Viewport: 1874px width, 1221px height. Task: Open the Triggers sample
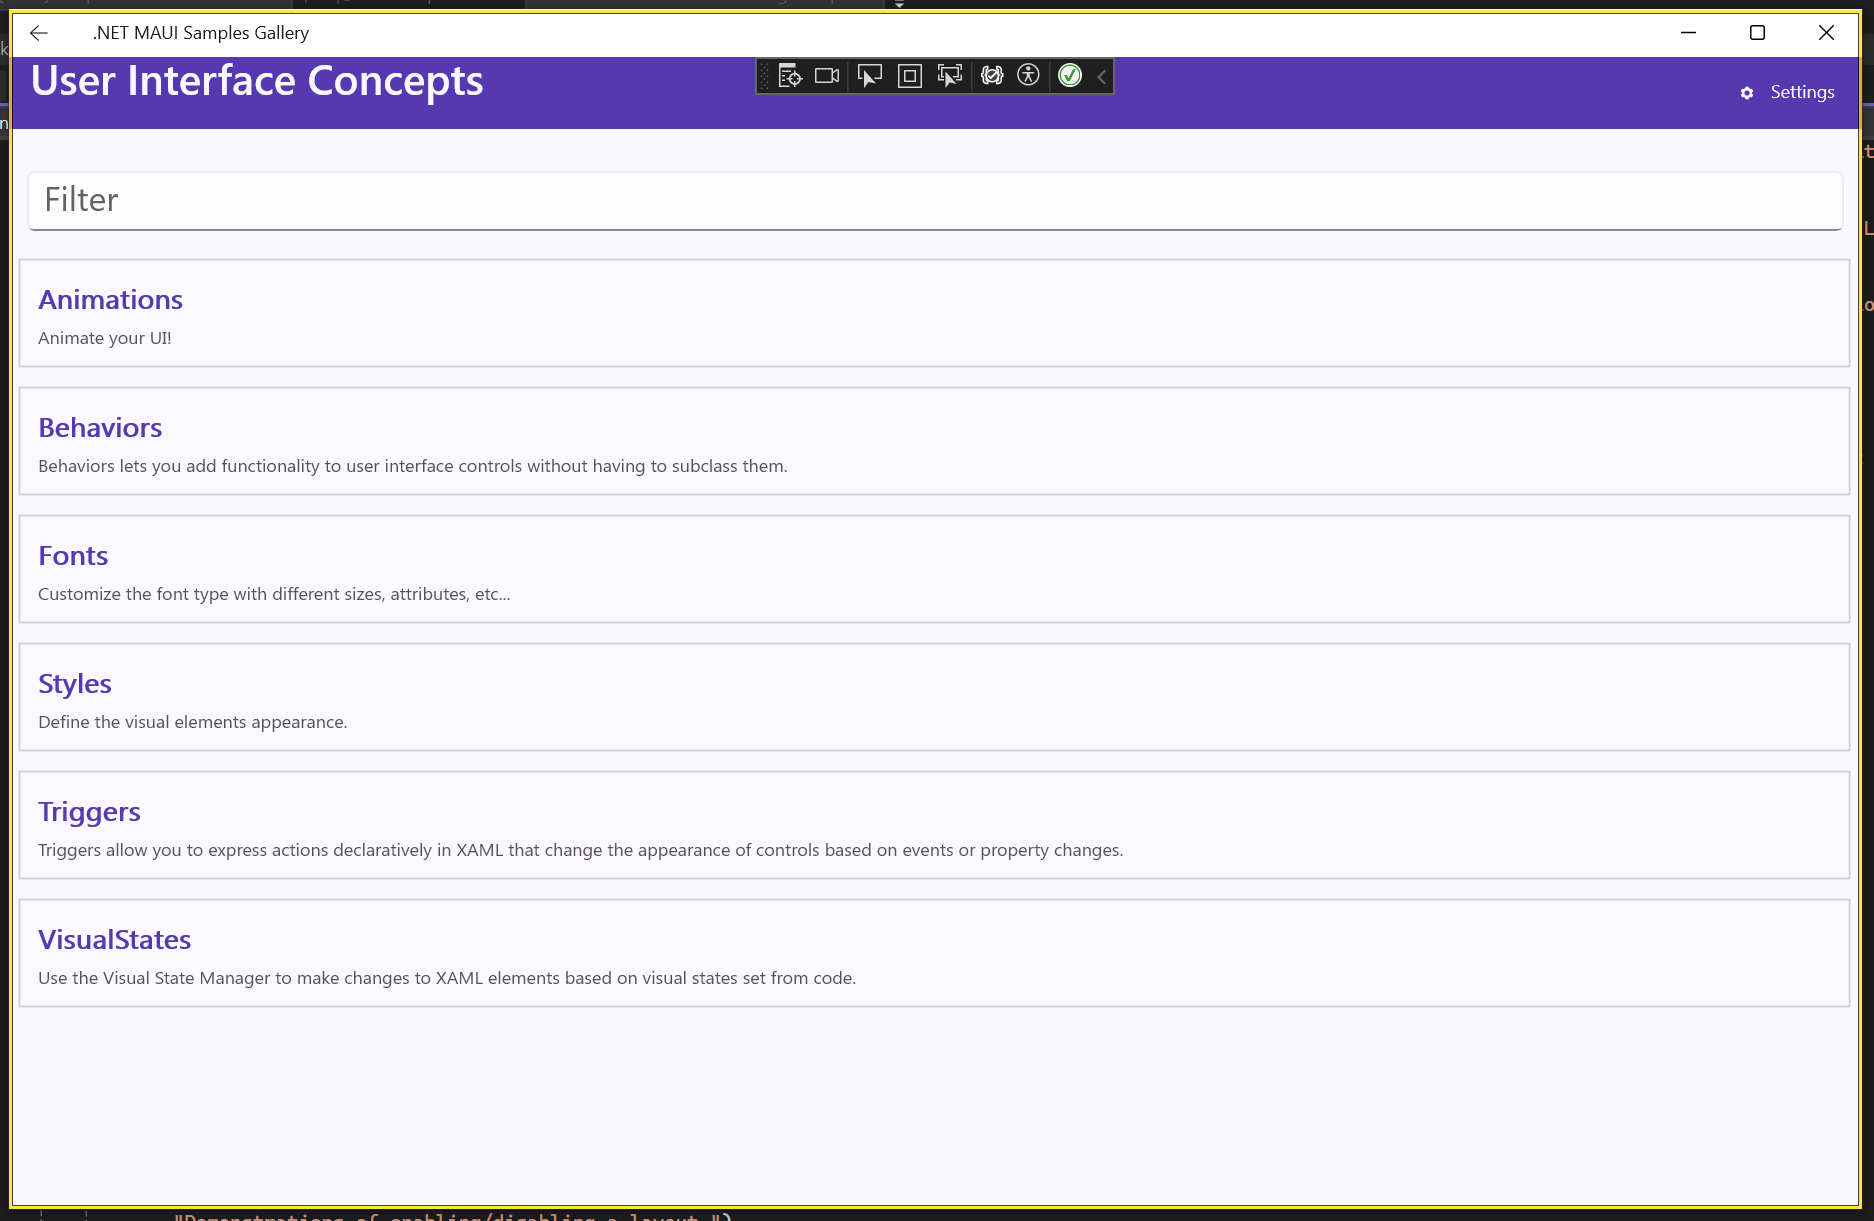(x=89, y=812)
